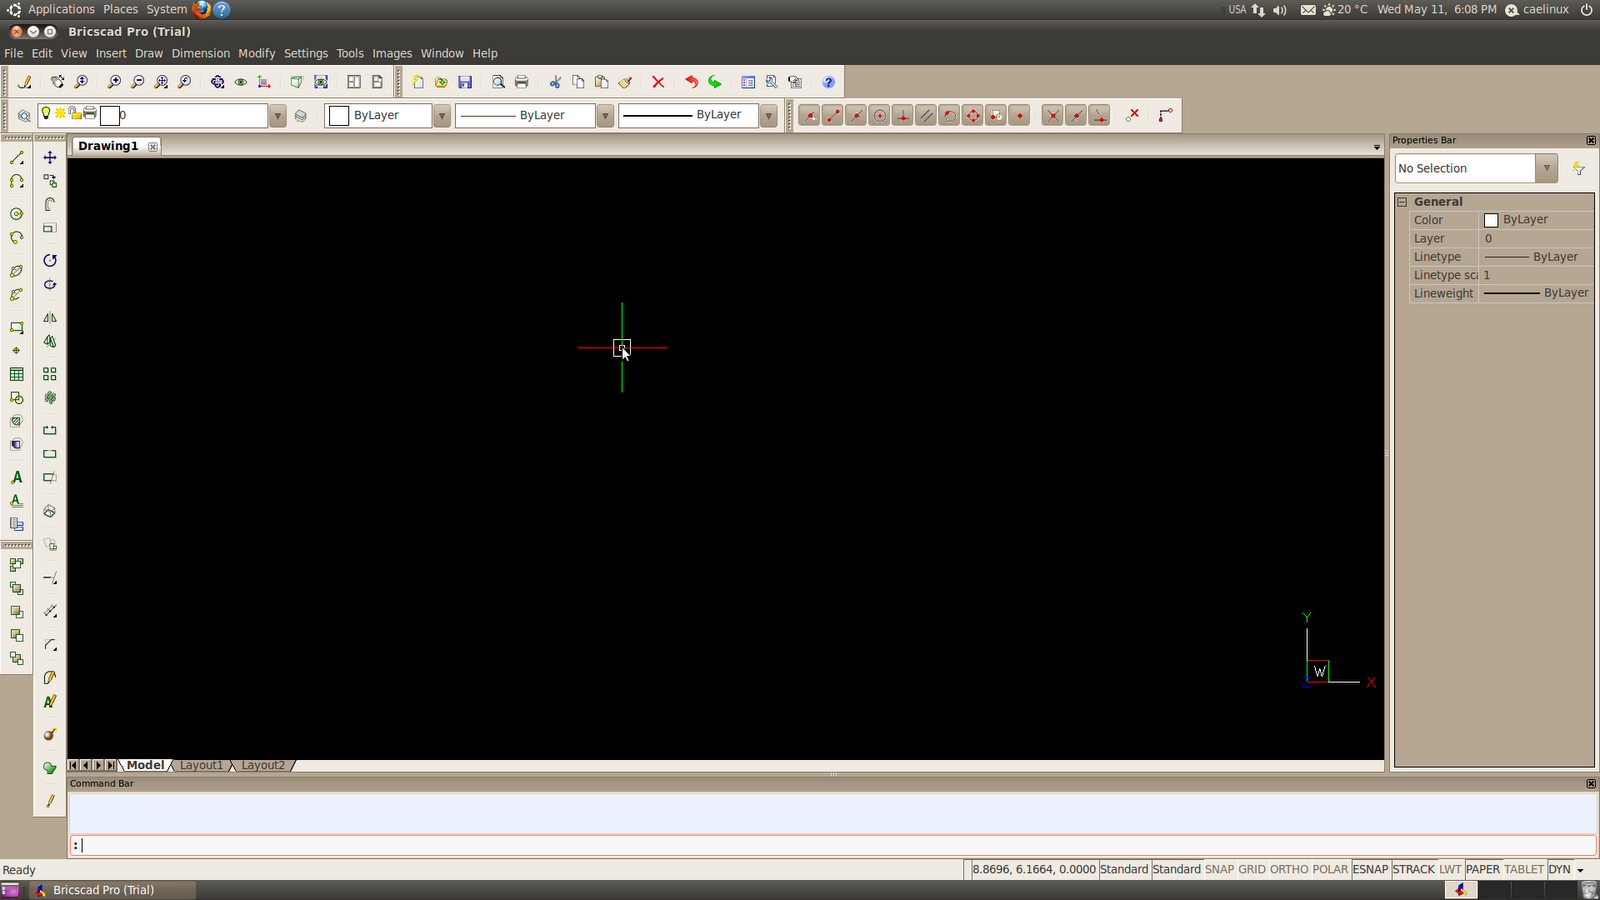Open the Dimension menu
The image size is (1600, 900).
pyautogui.click(x=200, y=53)
